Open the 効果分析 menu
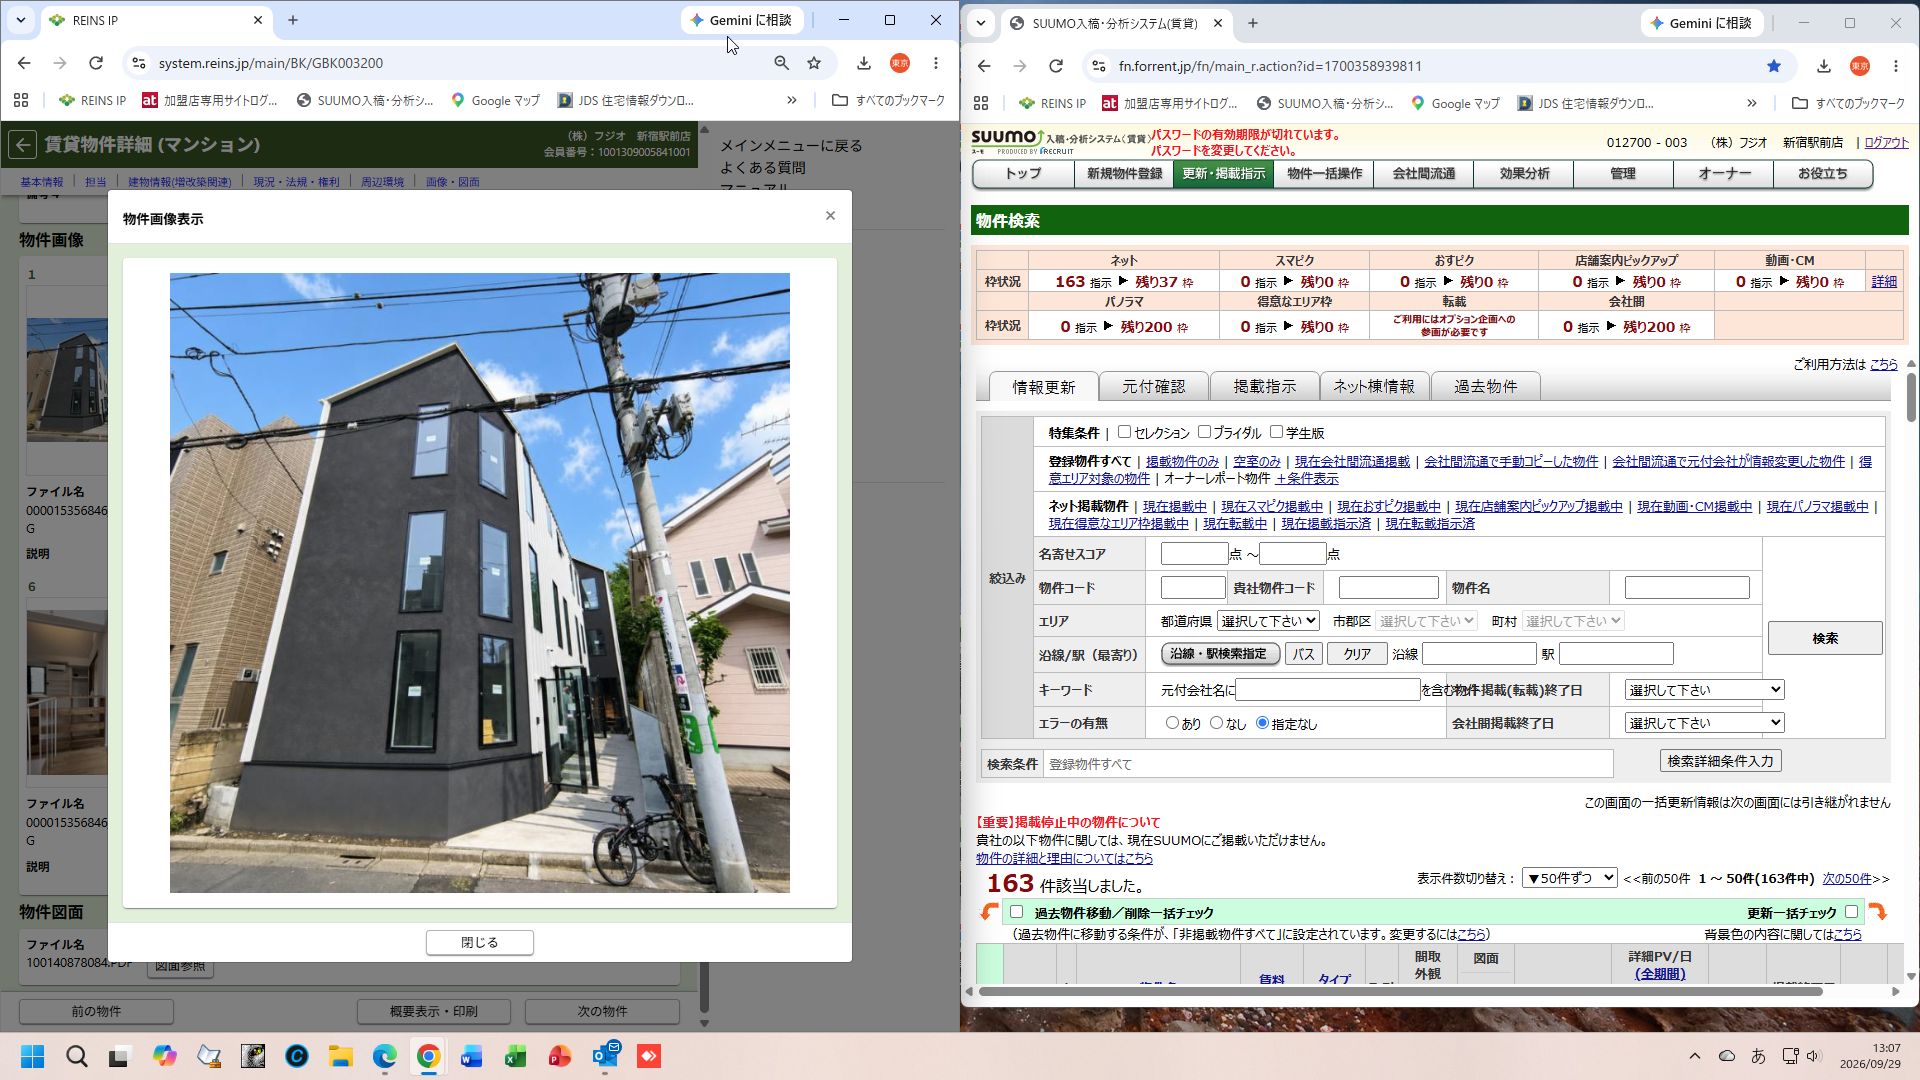Screen dimensions: 1920x1080 1524,174
